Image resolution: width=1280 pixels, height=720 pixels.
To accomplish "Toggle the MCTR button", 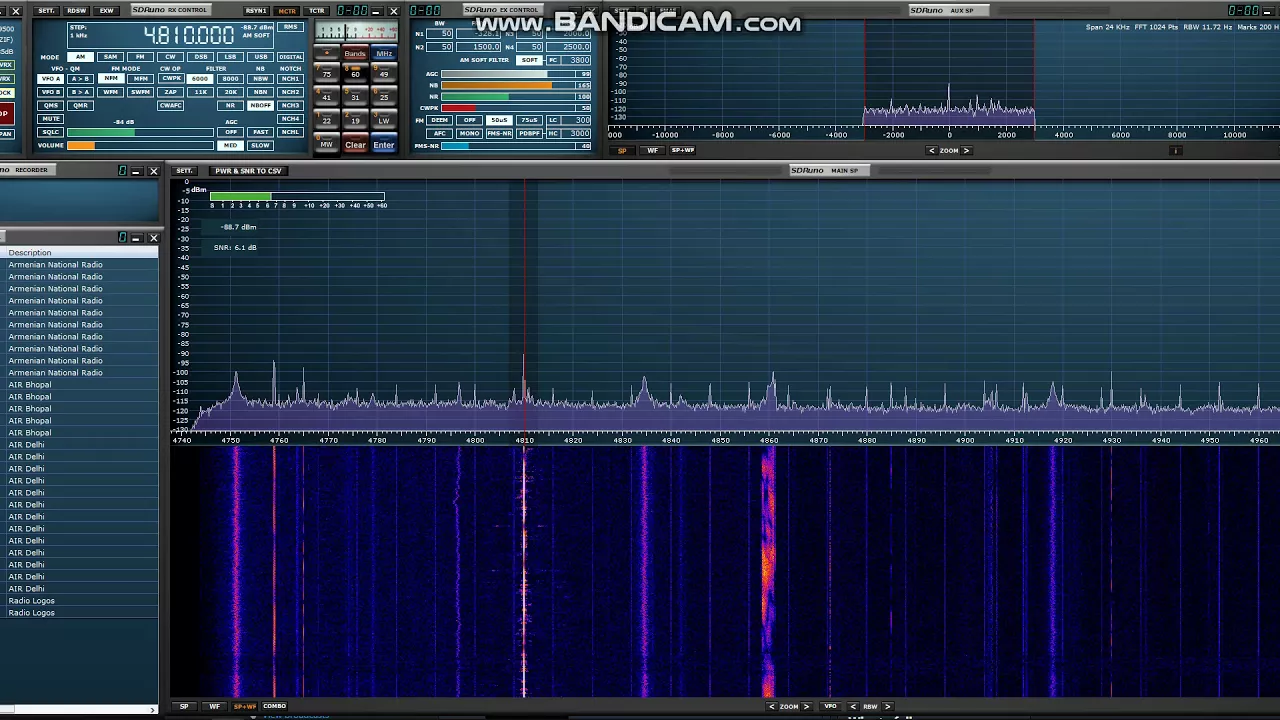I will [x=287, y=11].
